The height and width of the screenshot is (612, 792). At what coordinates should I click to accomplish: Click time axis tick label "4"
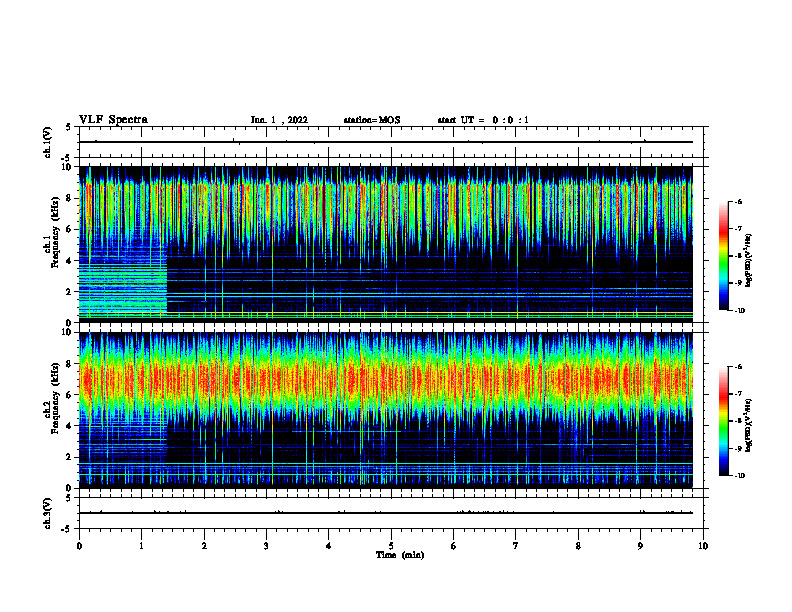tap(328, 546)
